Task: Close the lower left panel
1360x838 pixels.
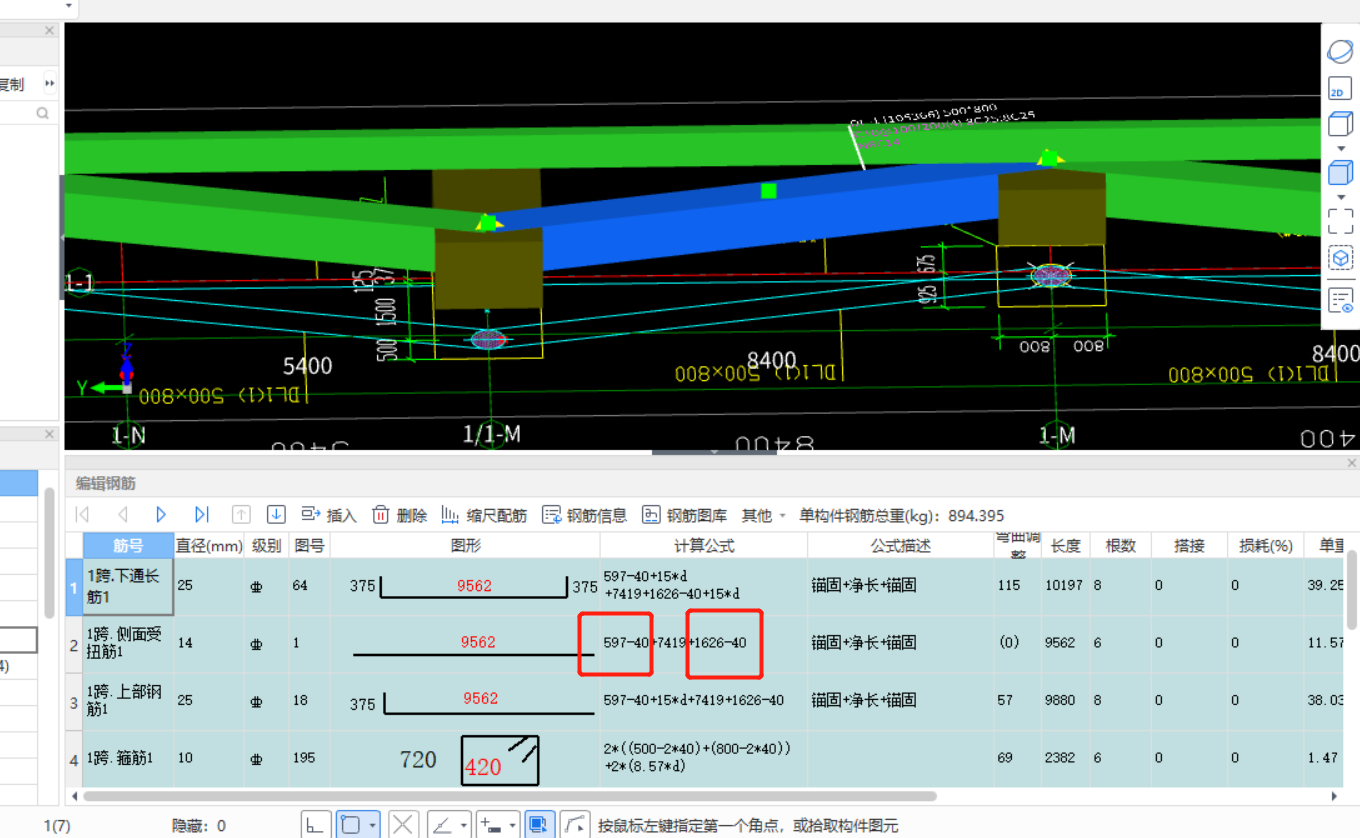Action: (49, 434)
